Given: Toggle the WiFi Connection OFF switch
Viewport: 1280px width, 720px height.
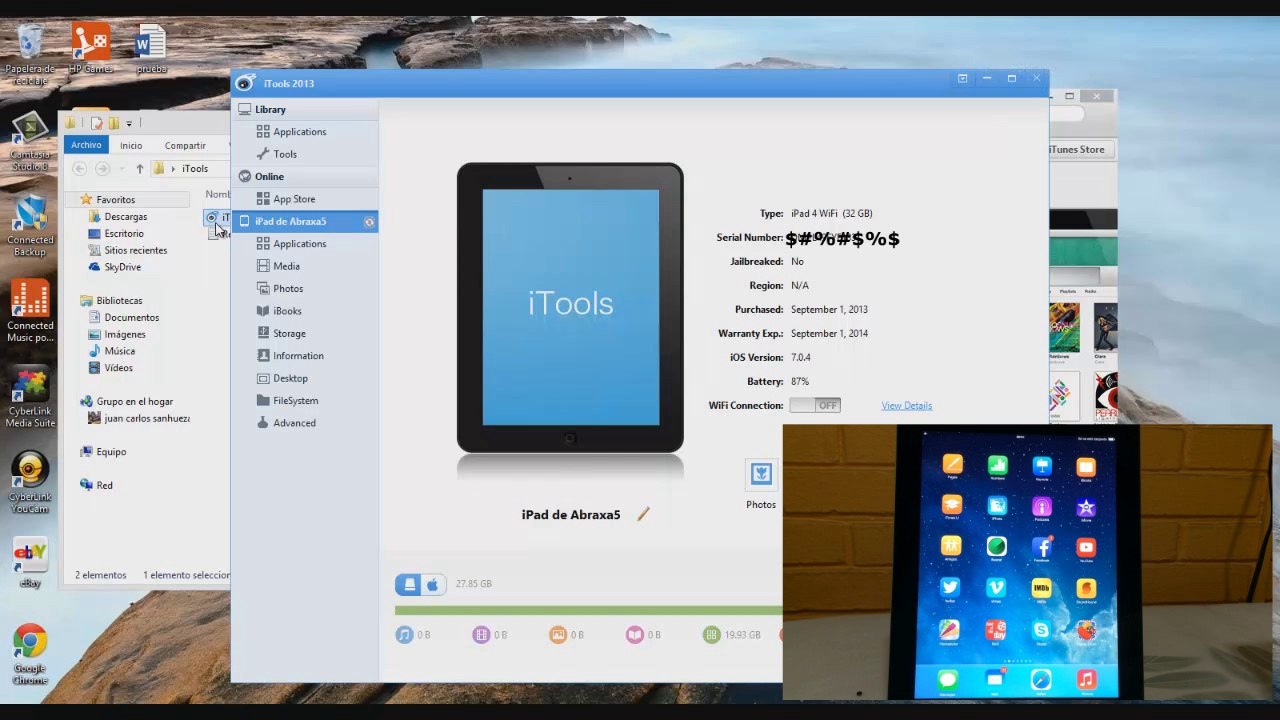Looking at the screenshot, I should [815, 405].
